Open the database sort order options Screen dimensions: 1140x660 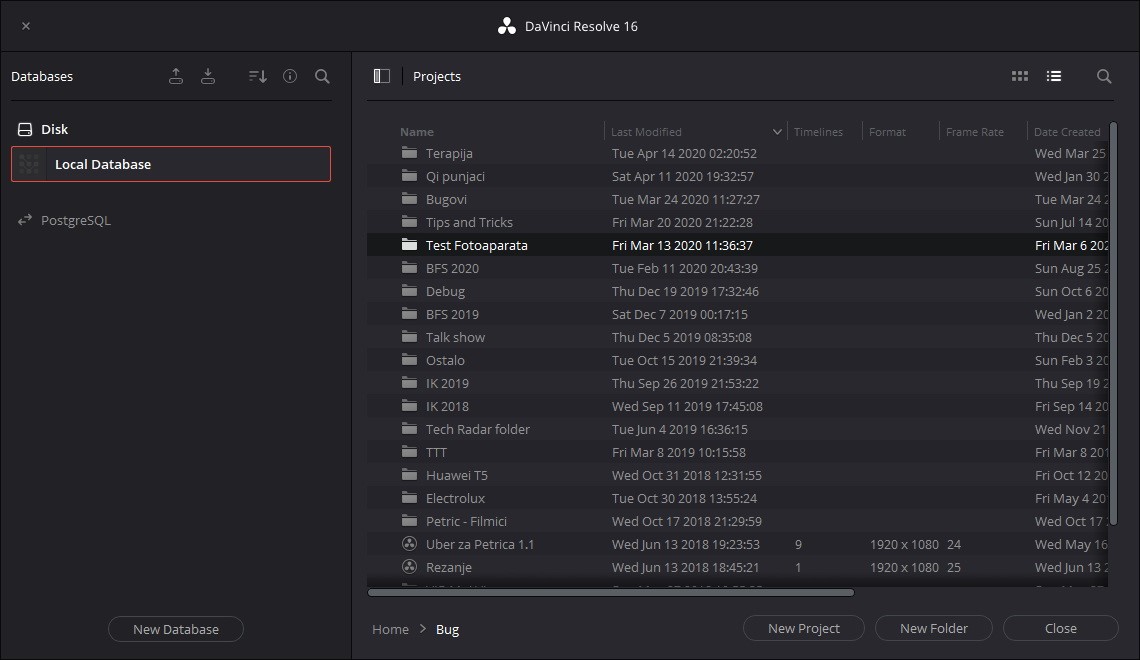coord(257,76)
